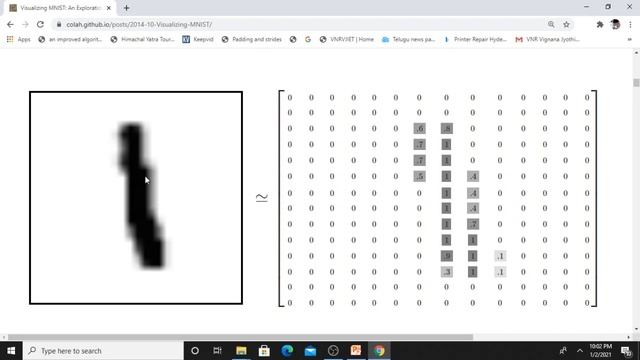Click the matrix cell showing .9
The width and height of the screenshot is (640, 360).
coord(447,256)
